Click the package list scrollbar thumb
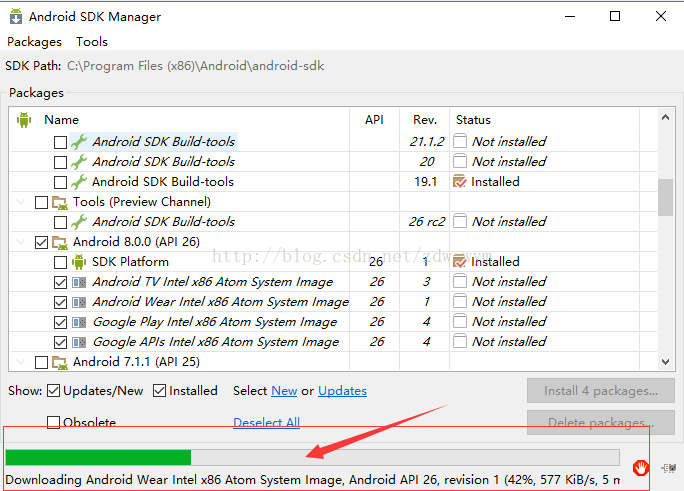684x491 pixels. tap(665, 197)
